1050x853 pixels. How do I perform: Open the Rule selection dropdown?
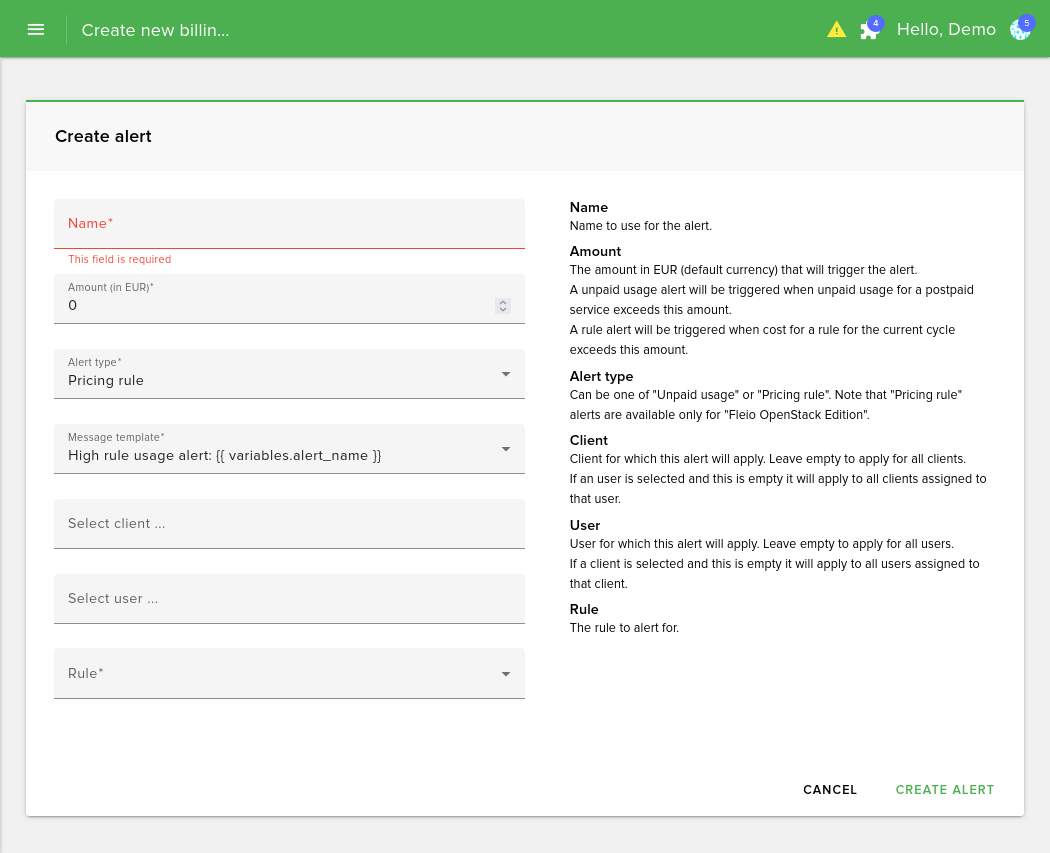(280, 674)
